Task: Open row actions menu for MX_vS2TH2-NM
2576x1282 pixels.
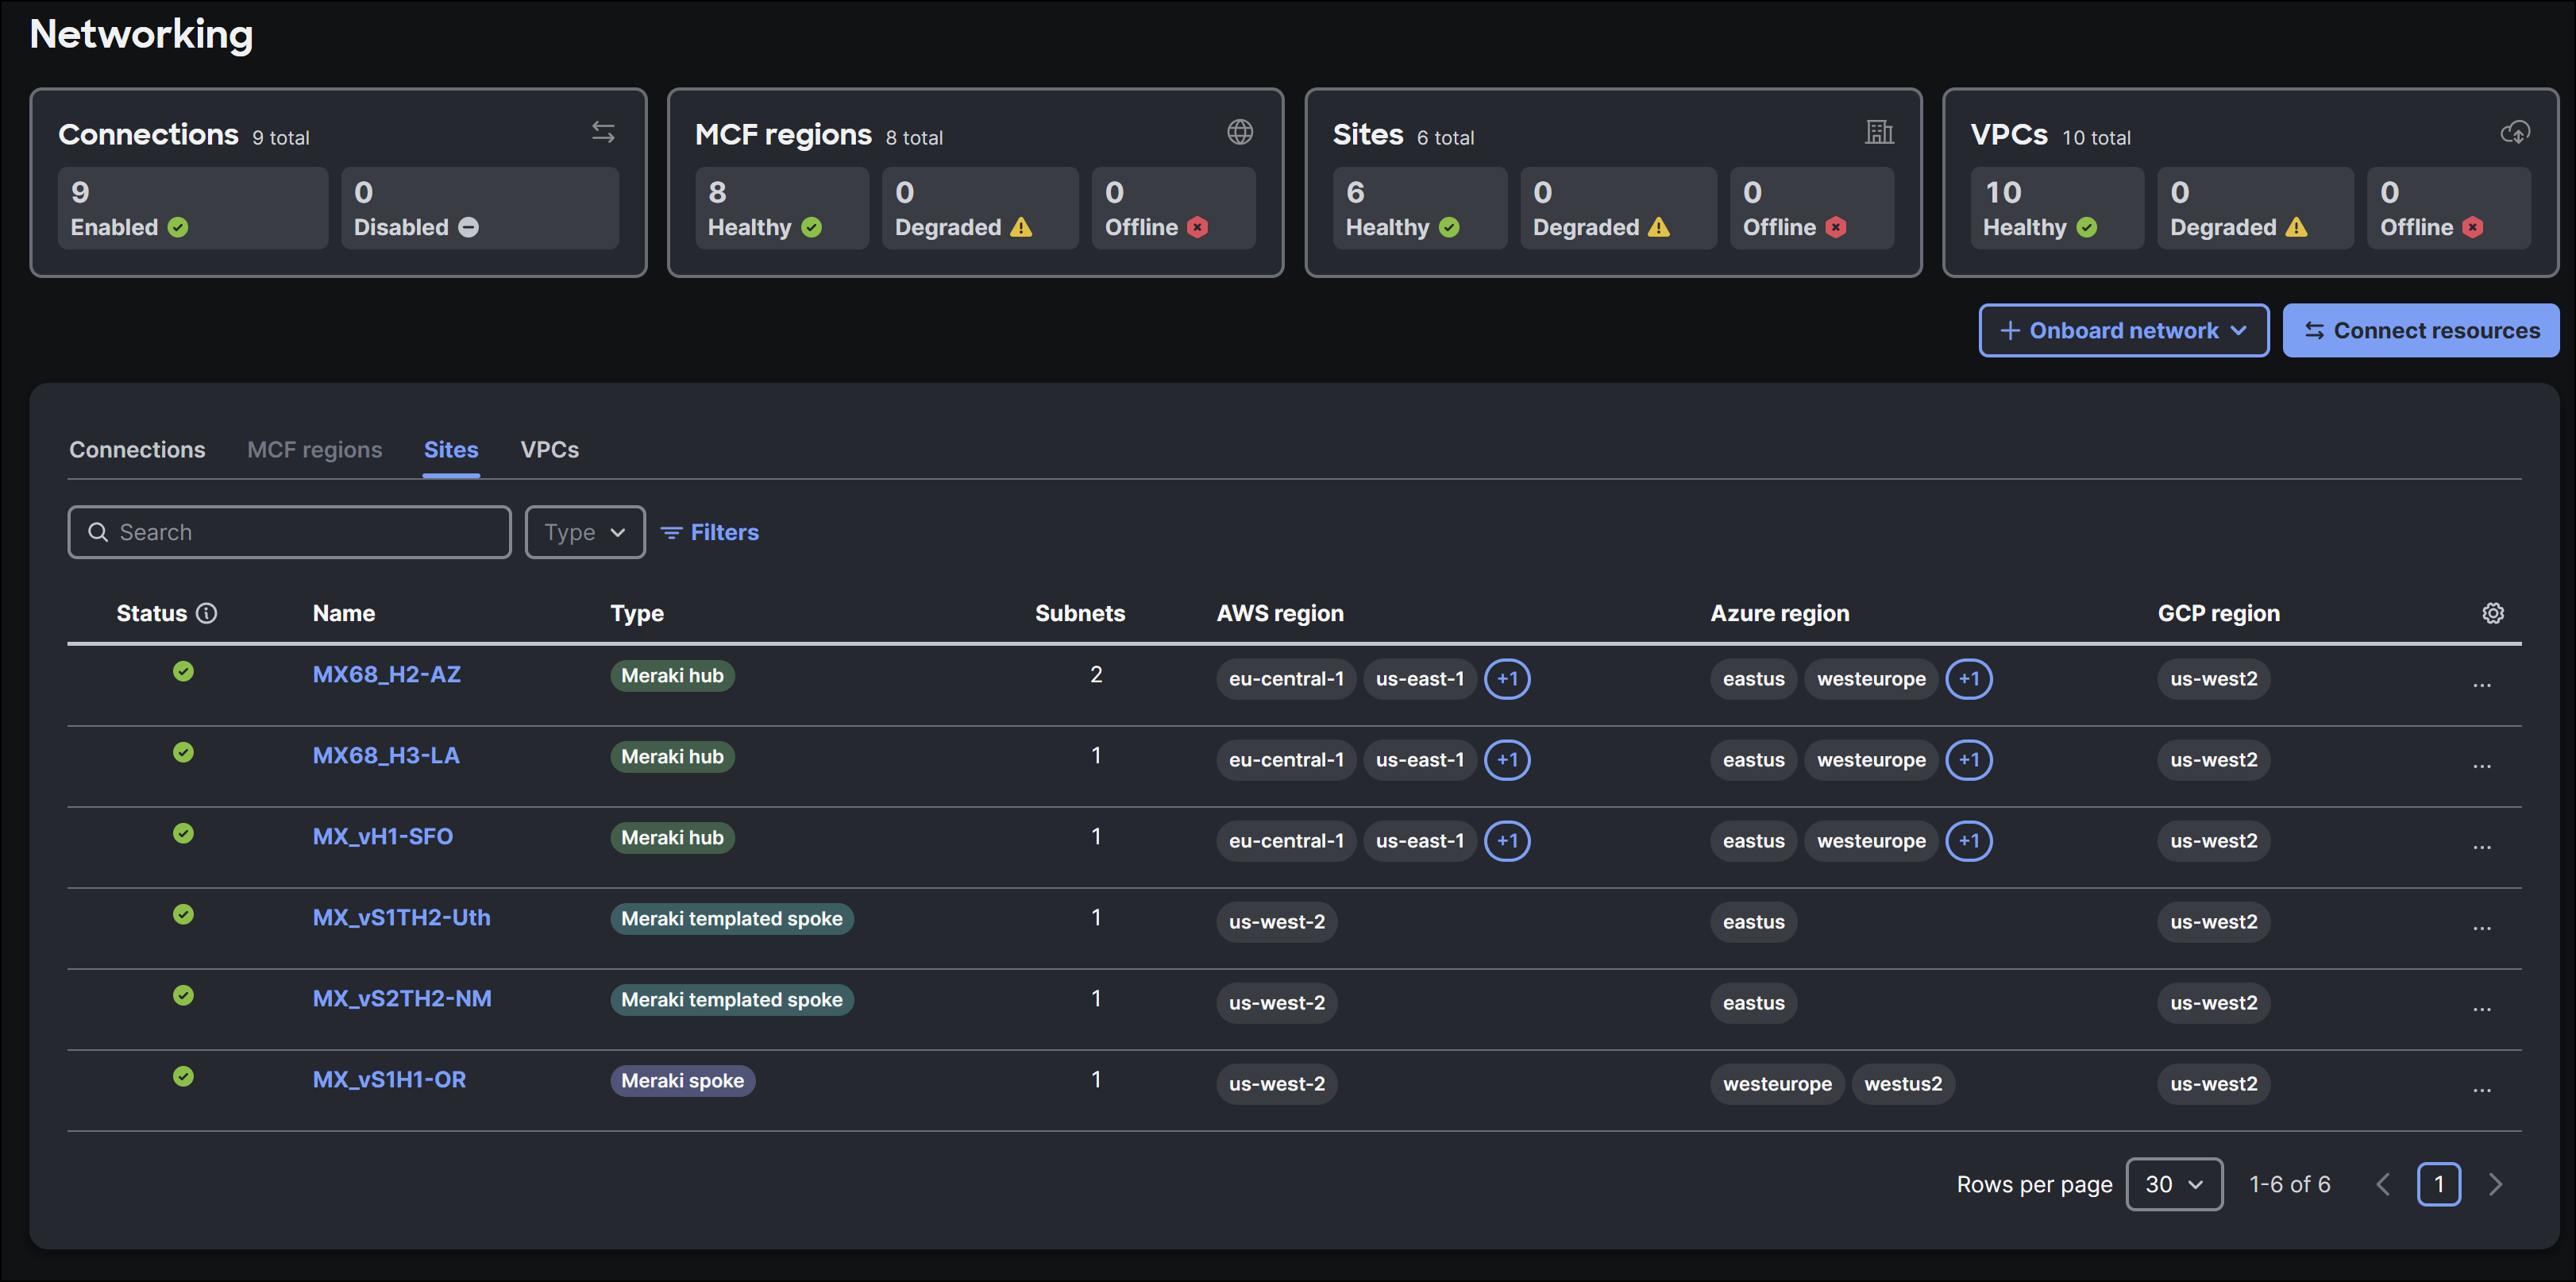Action: [2481, 1009]
